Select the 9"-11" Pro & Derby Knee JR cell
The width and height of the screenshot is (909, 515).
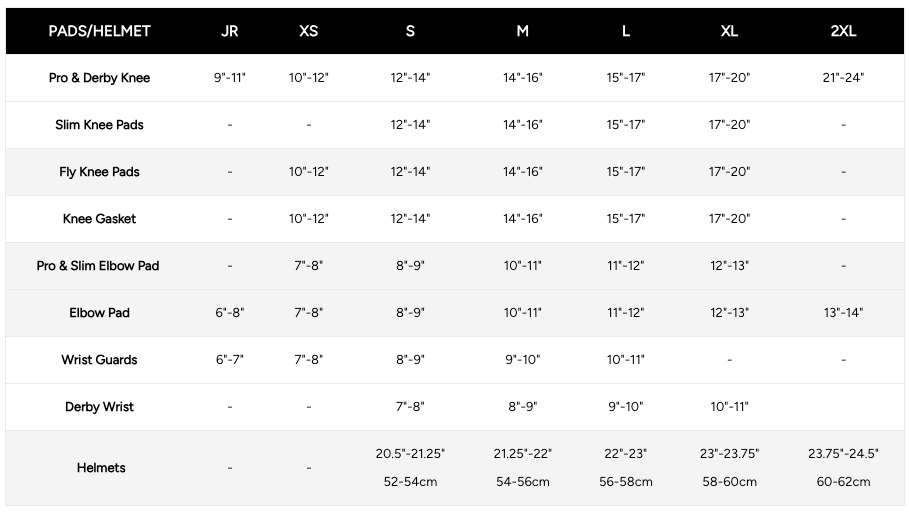point(229,78)
